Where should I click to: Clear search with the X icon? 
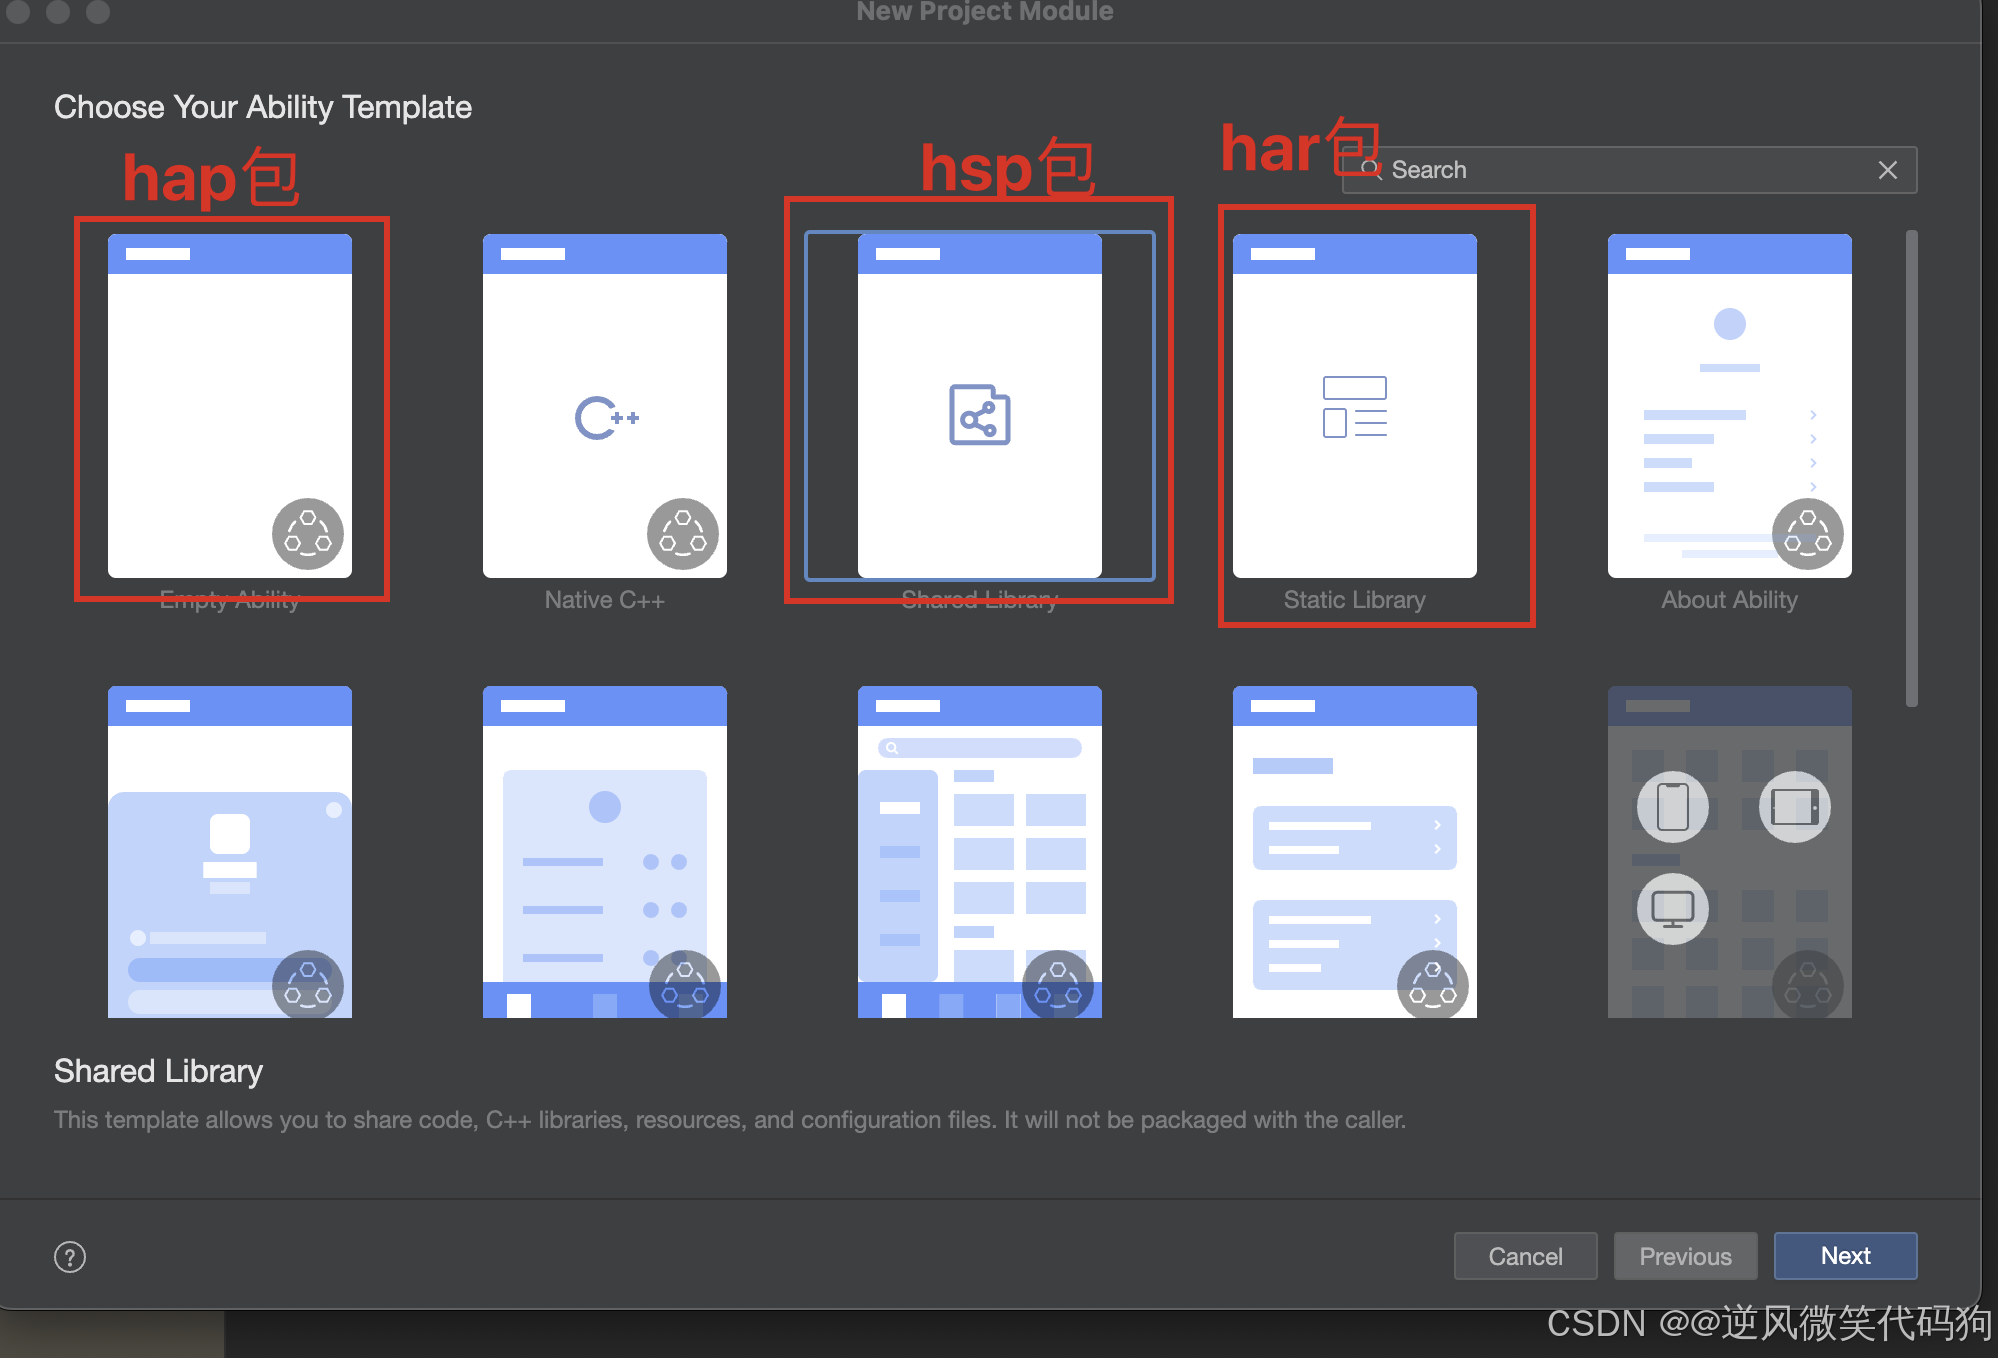coord(1887,170)
